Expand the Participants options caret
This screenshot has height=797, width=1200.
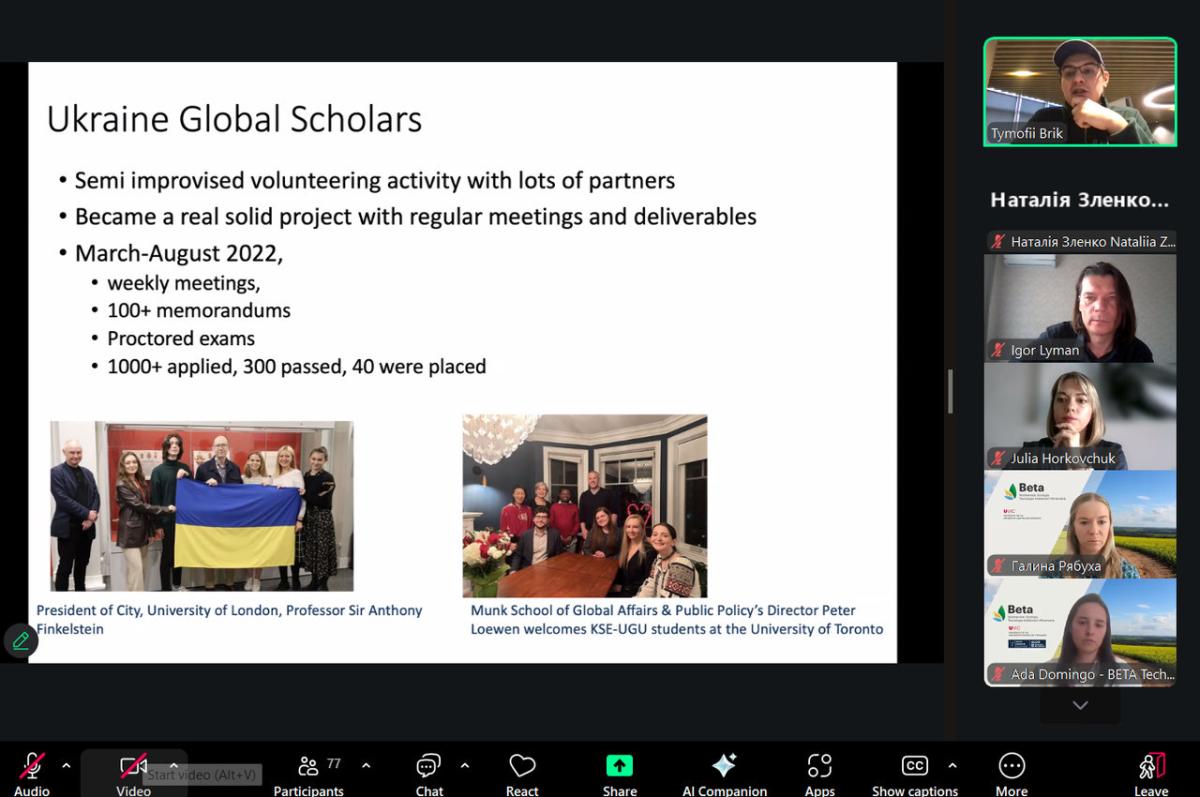[366, 766]
